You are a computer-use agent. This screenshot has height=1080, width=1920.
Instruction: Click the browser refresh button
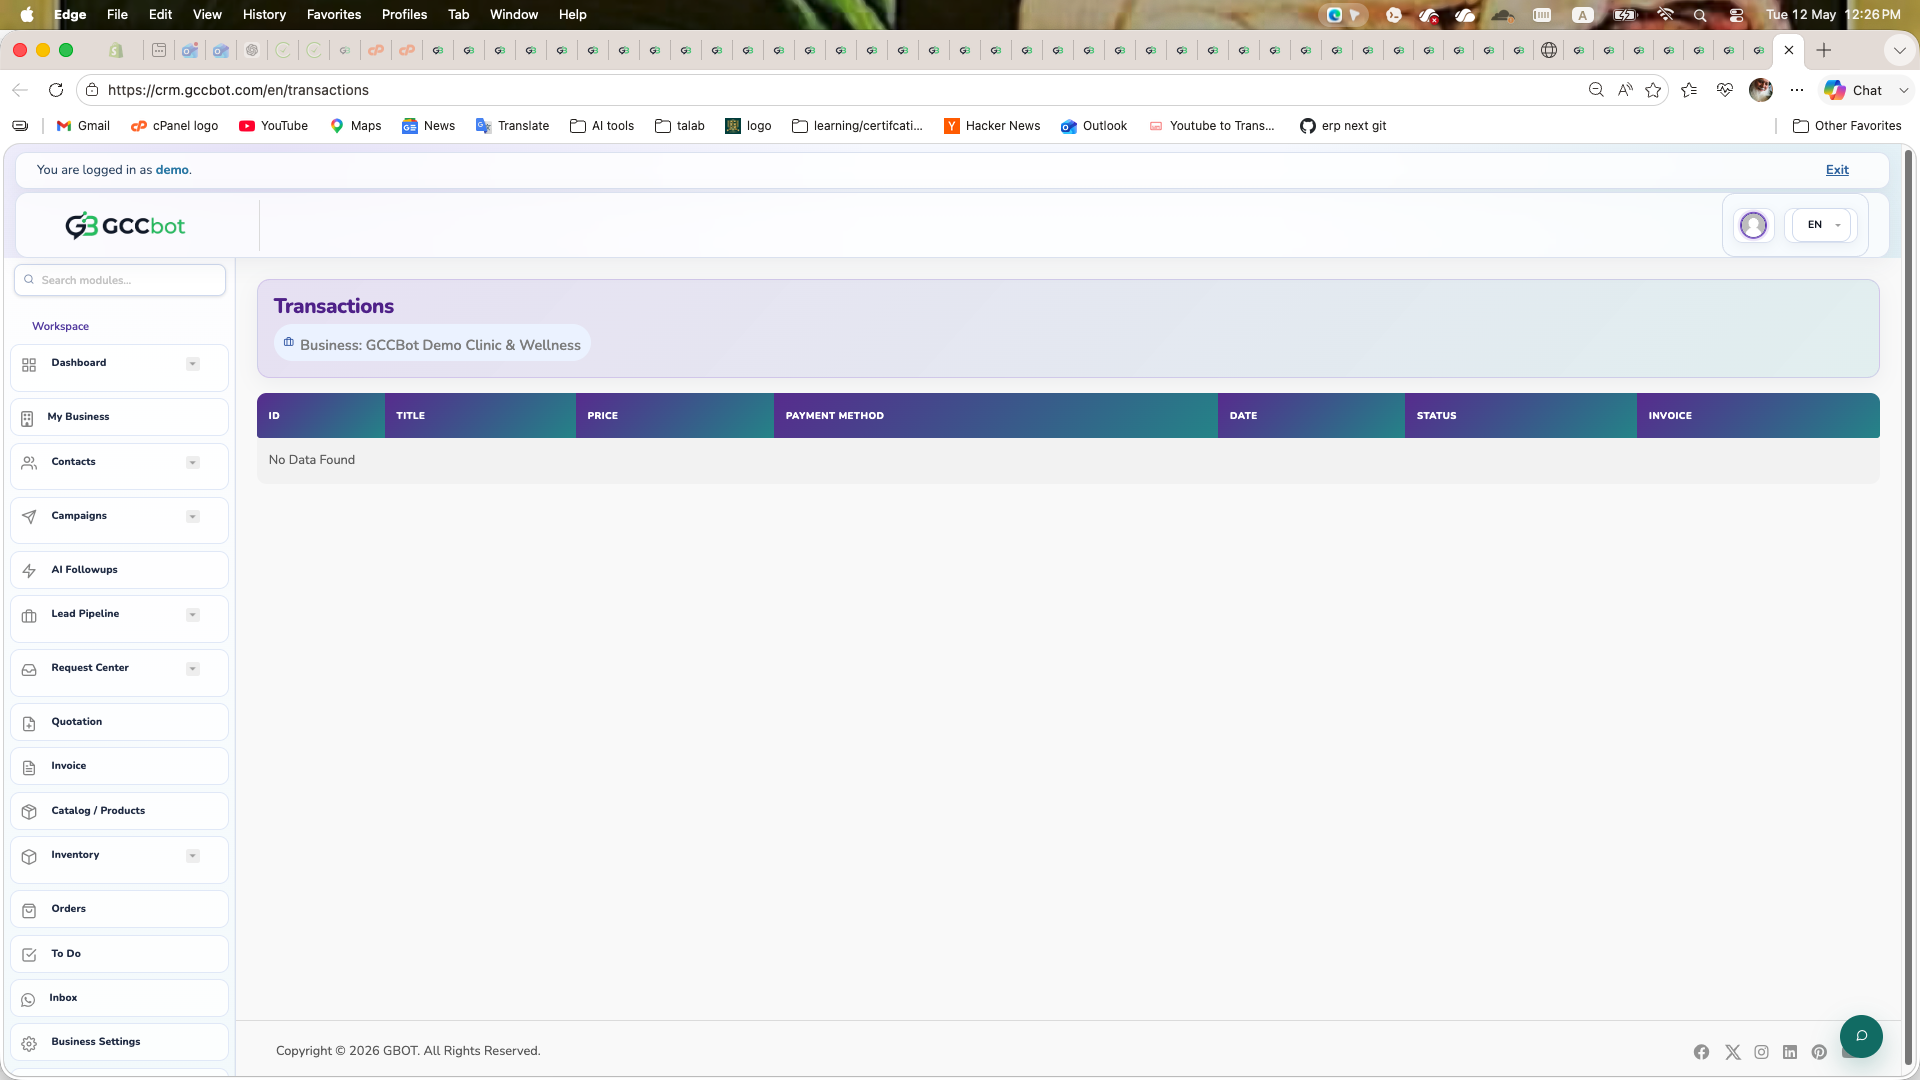coord(56,90)
